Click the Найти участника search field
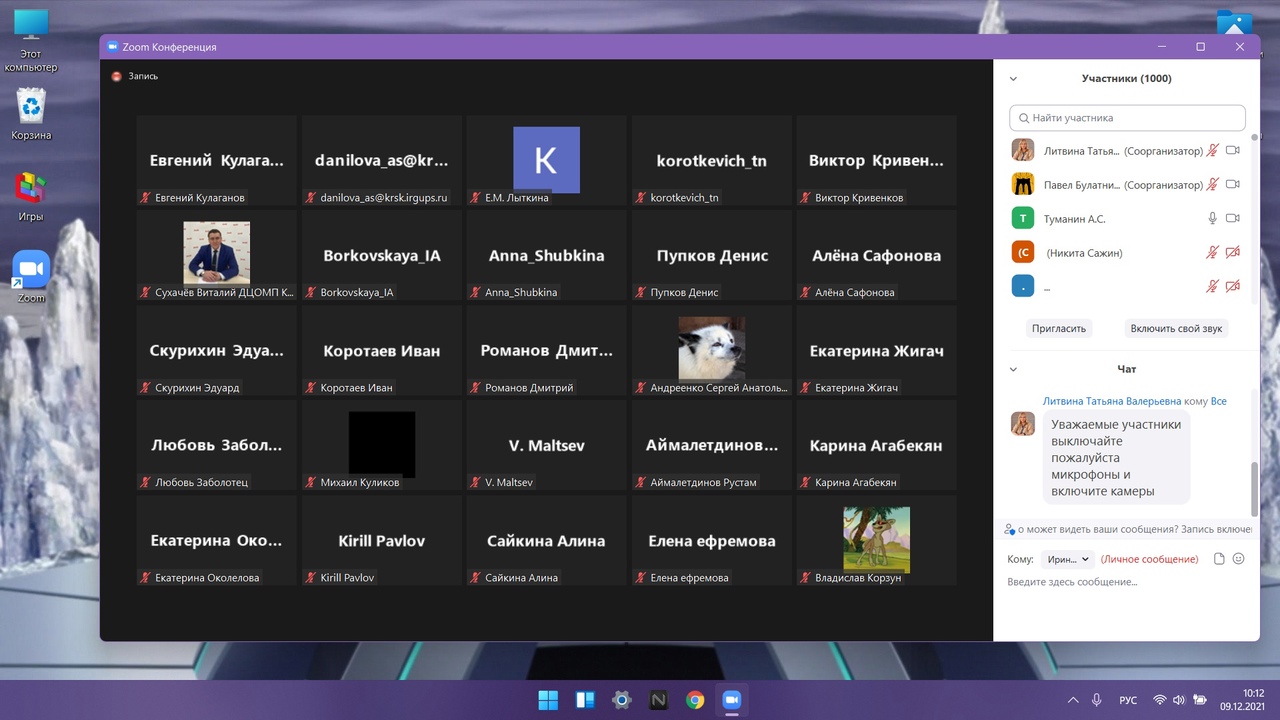1280x720 pixels. click(1127, 118)
